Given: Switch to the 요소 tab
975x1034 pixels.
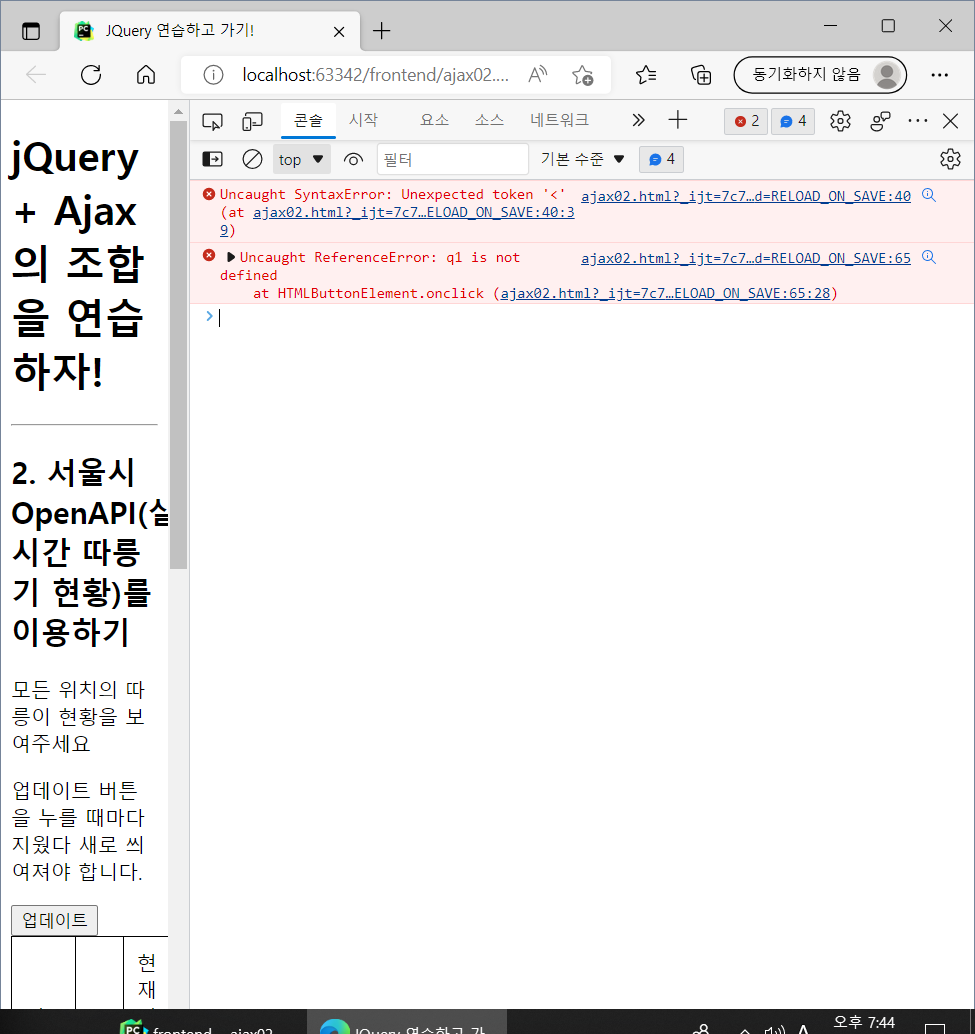Looking at the screenshot, I should tap(434, 121).
